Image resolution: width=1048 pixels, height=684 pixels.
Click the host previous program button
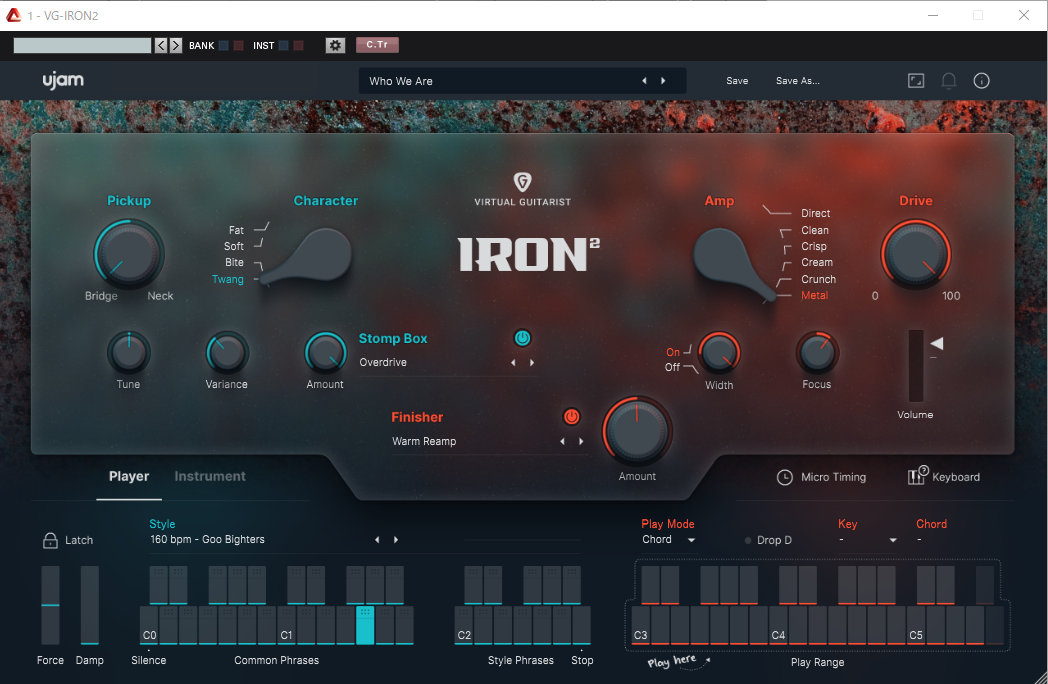161,45
